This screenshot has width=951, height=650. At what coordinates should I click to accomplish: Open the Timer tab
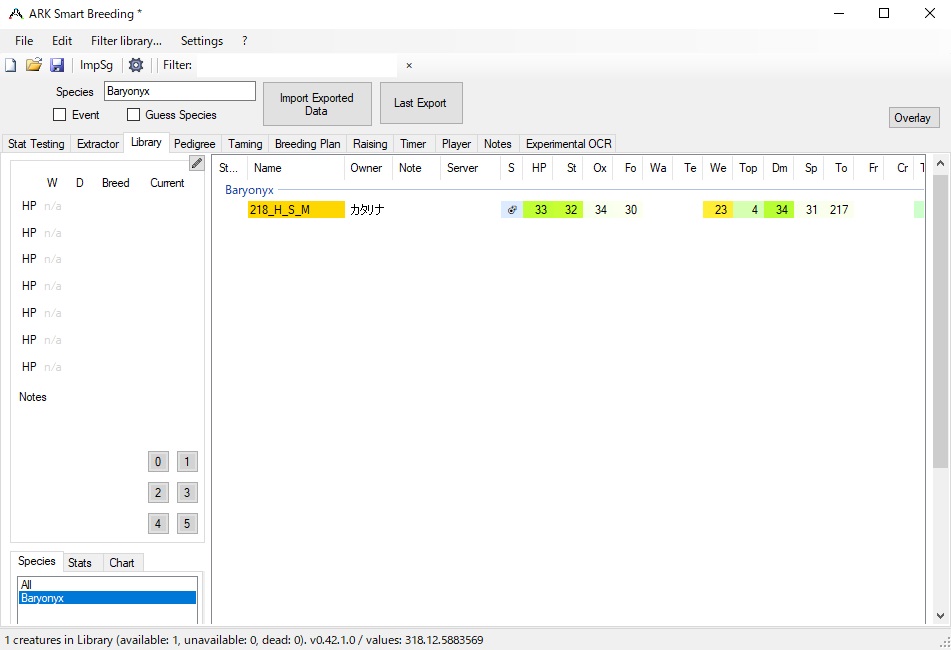point(413,144)
